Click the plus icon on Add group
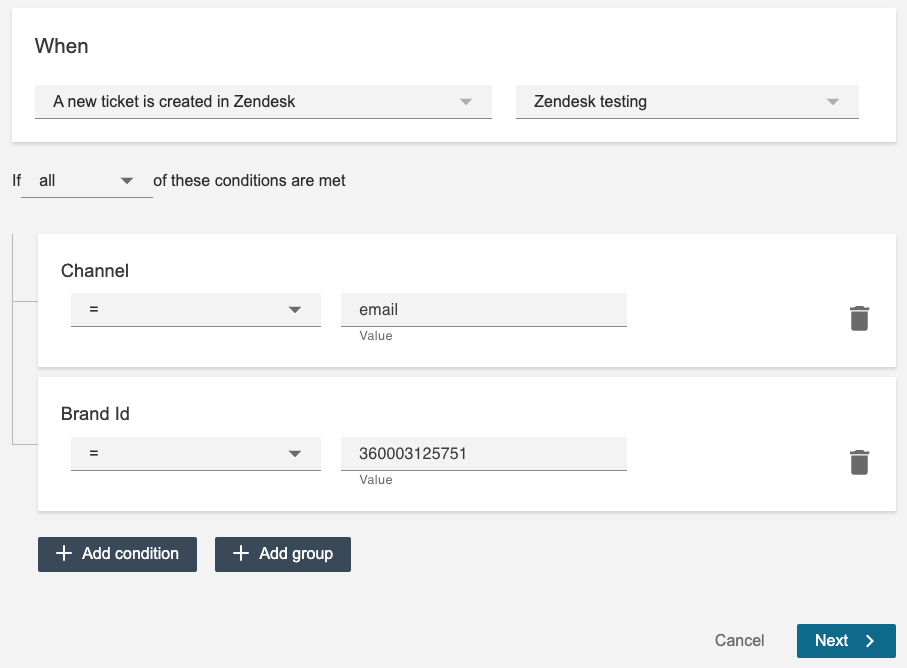Viewport: 907px width, 668px height. click(241, 554)
